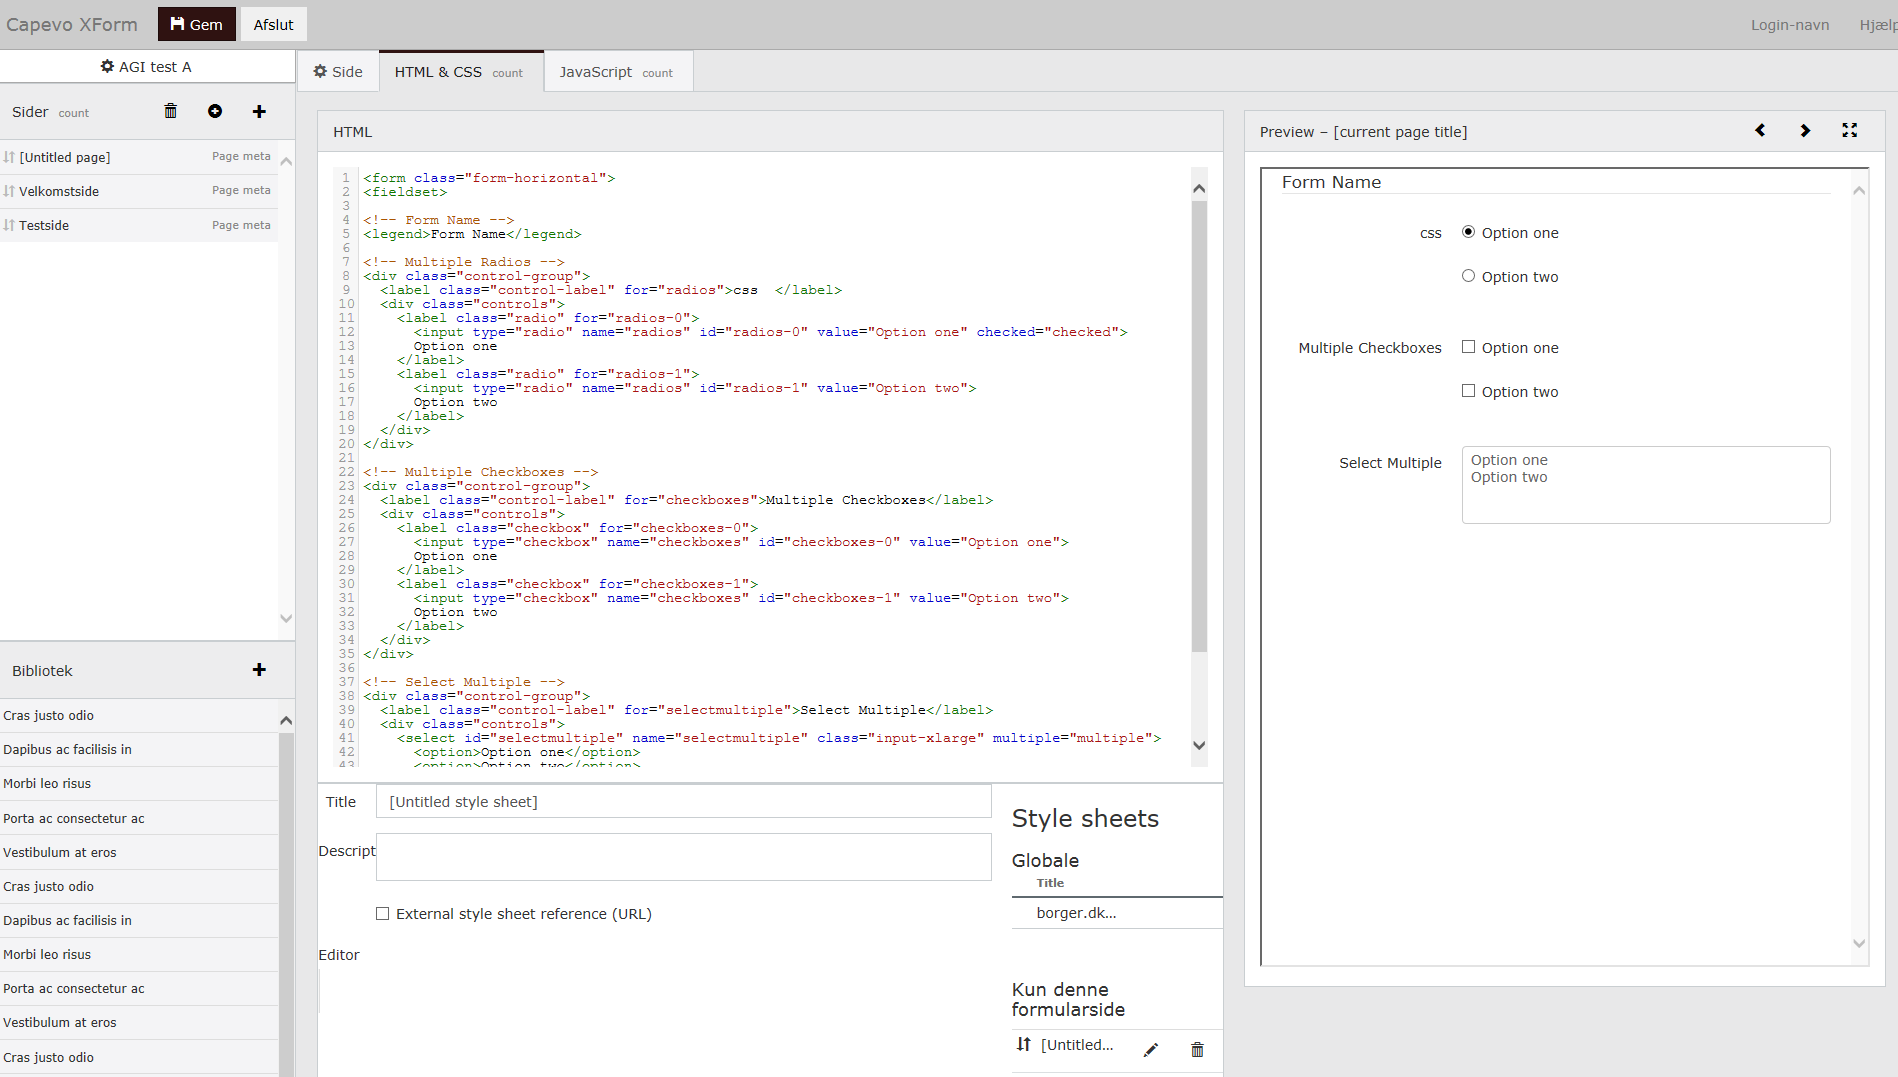Viewport: 1898px width, 1077px height.
Task: Go to previous preview page arrow
Action: point(1760,131)
